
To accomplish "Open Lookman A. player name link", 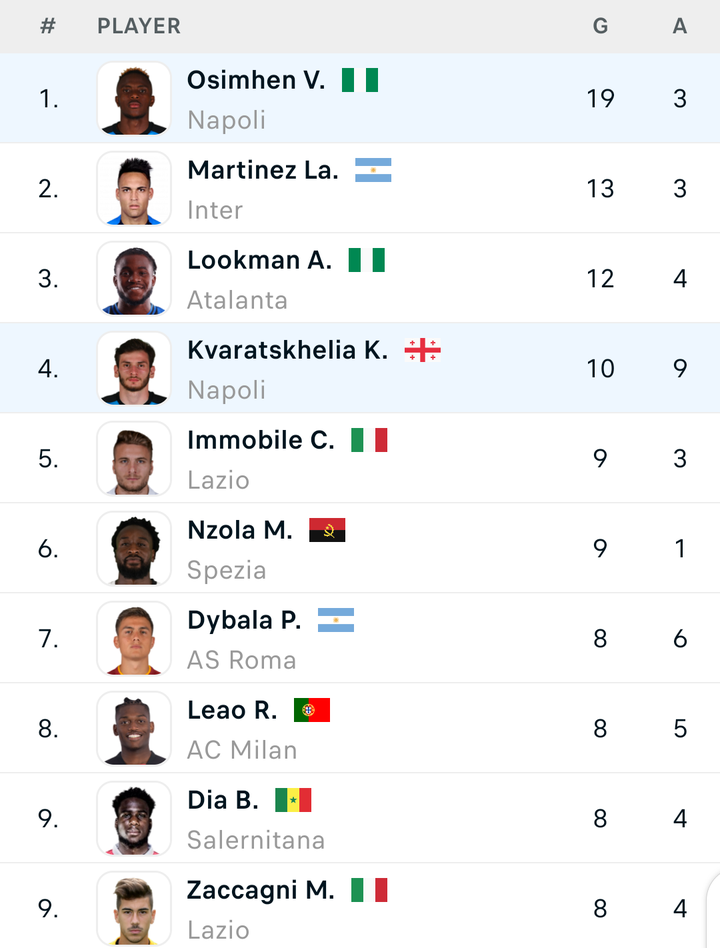I will pos(260,260).
